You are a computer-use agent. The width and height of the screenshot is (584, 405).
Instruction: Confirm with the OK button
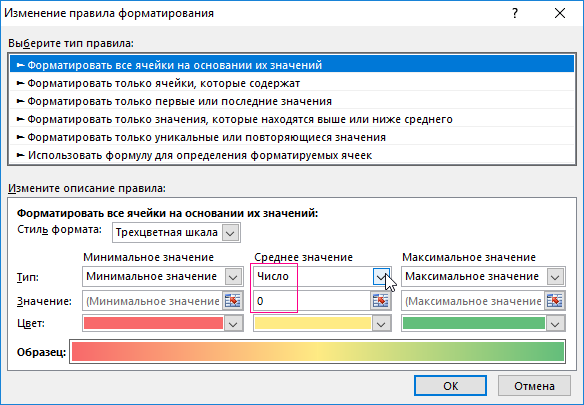click(450, 386)
